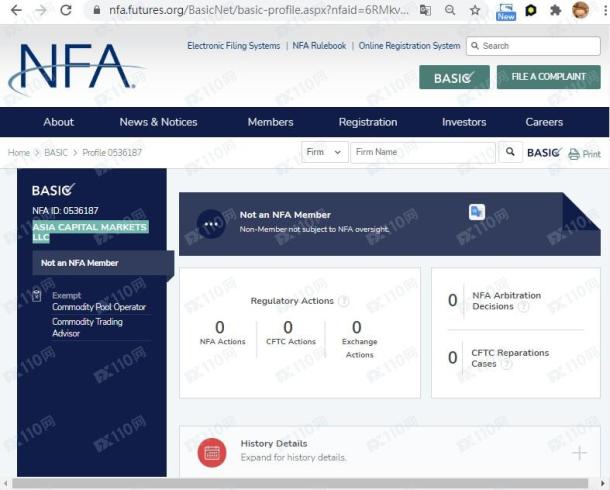Click the BASIC logo in the sidebar
Image resolution: width=610 pixels, height=490 pixels.
54,190
